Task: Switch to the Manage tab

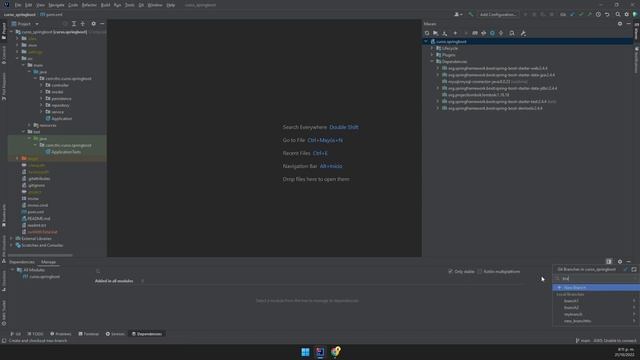Action: [x=48, y=262]
